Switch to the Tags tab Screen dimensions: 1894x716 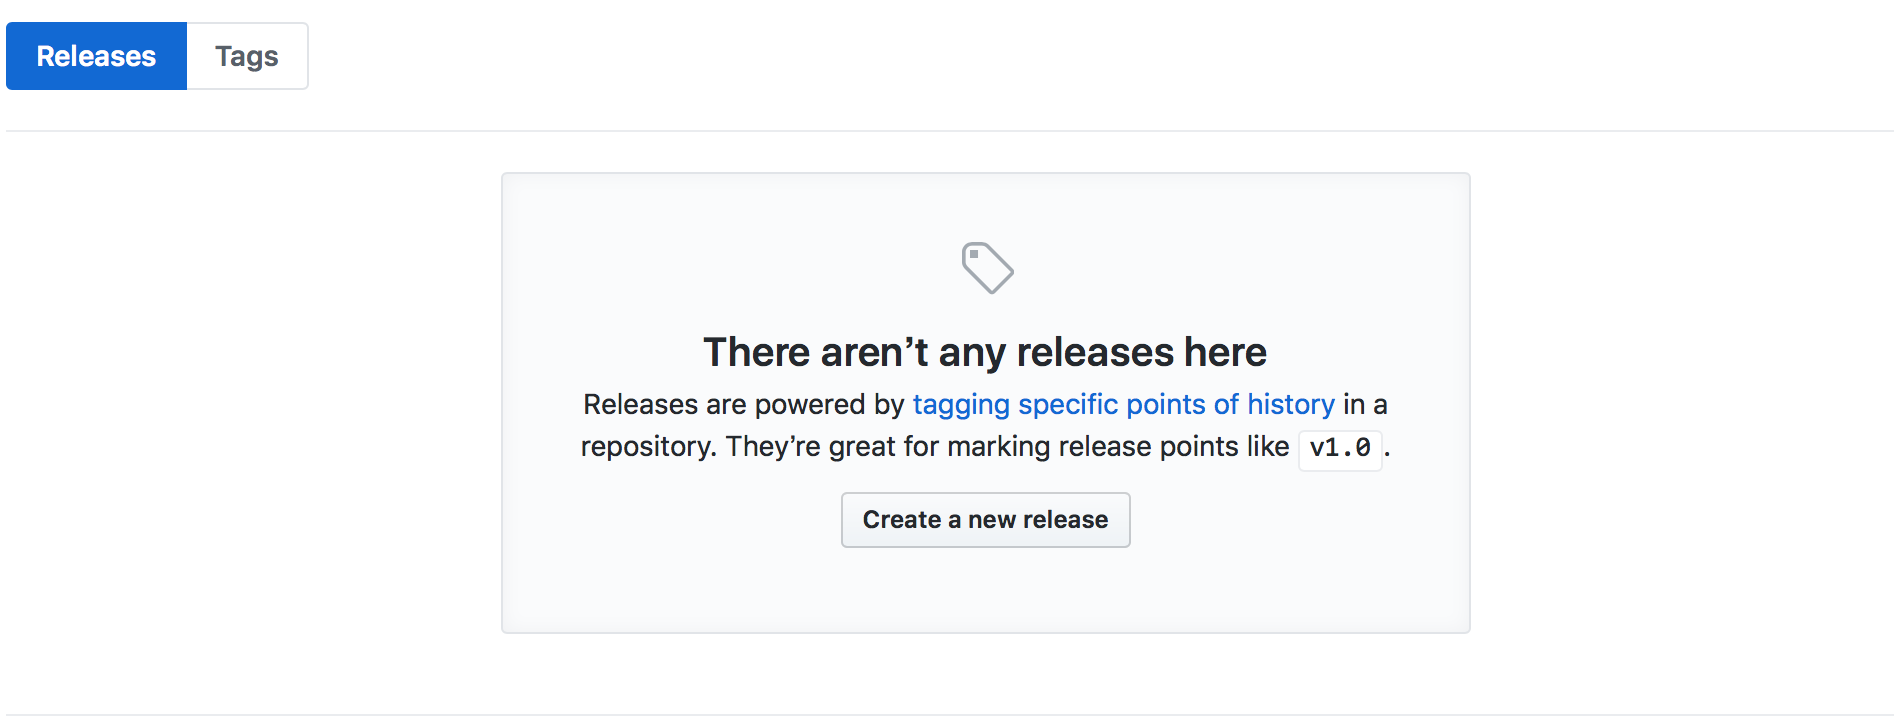click(247, 56)
